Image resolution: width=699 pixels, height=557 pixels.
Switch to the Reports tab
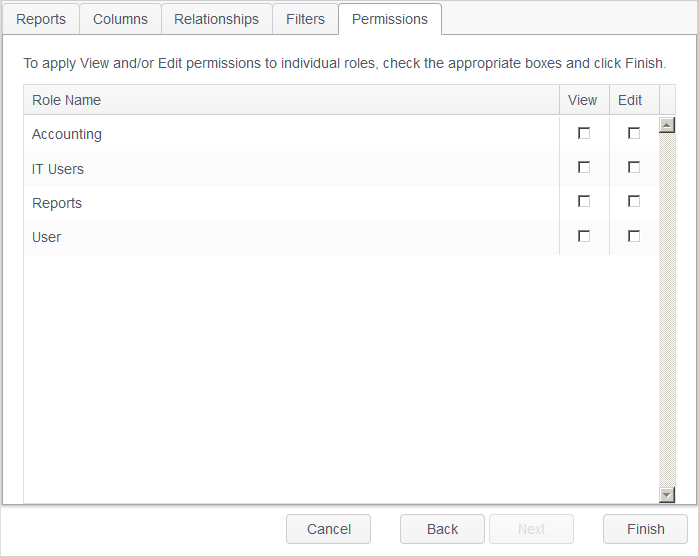coord(41,19)
